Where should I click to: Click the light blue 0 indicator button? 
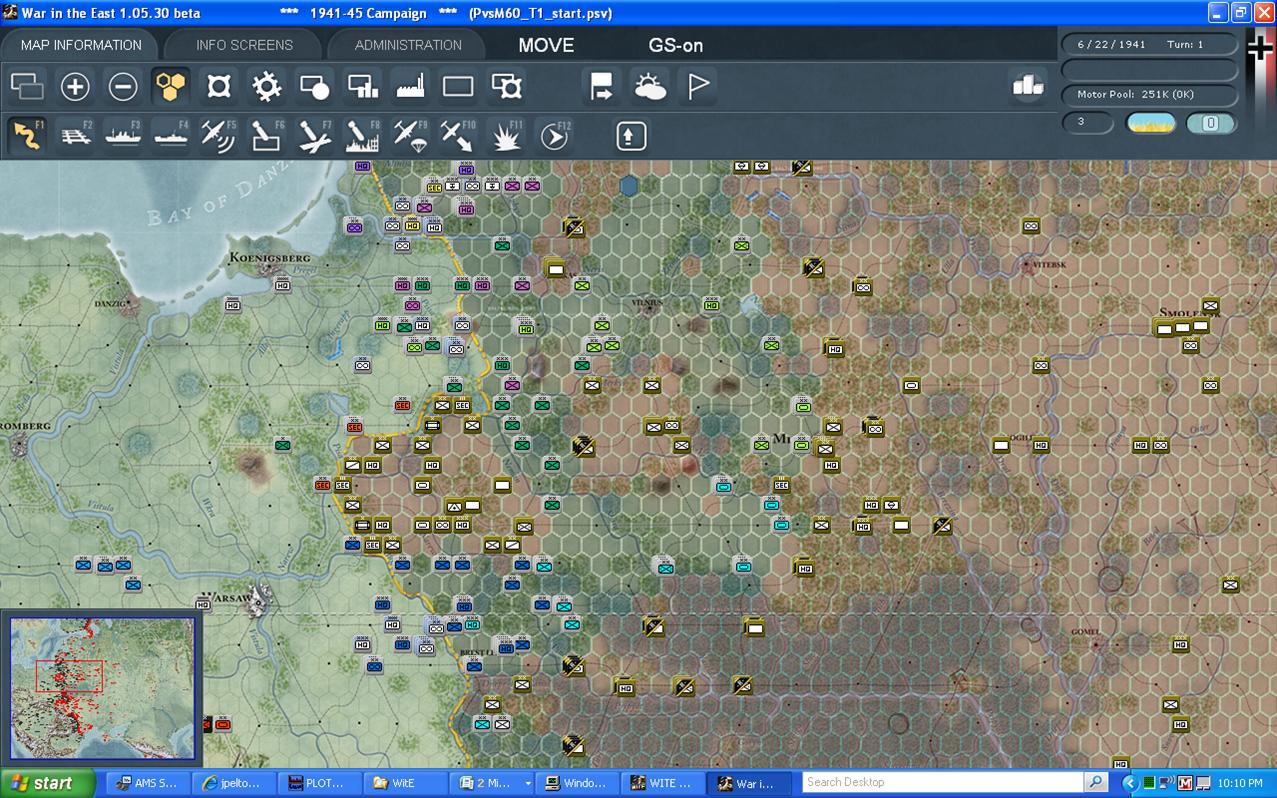point(1210,123)
